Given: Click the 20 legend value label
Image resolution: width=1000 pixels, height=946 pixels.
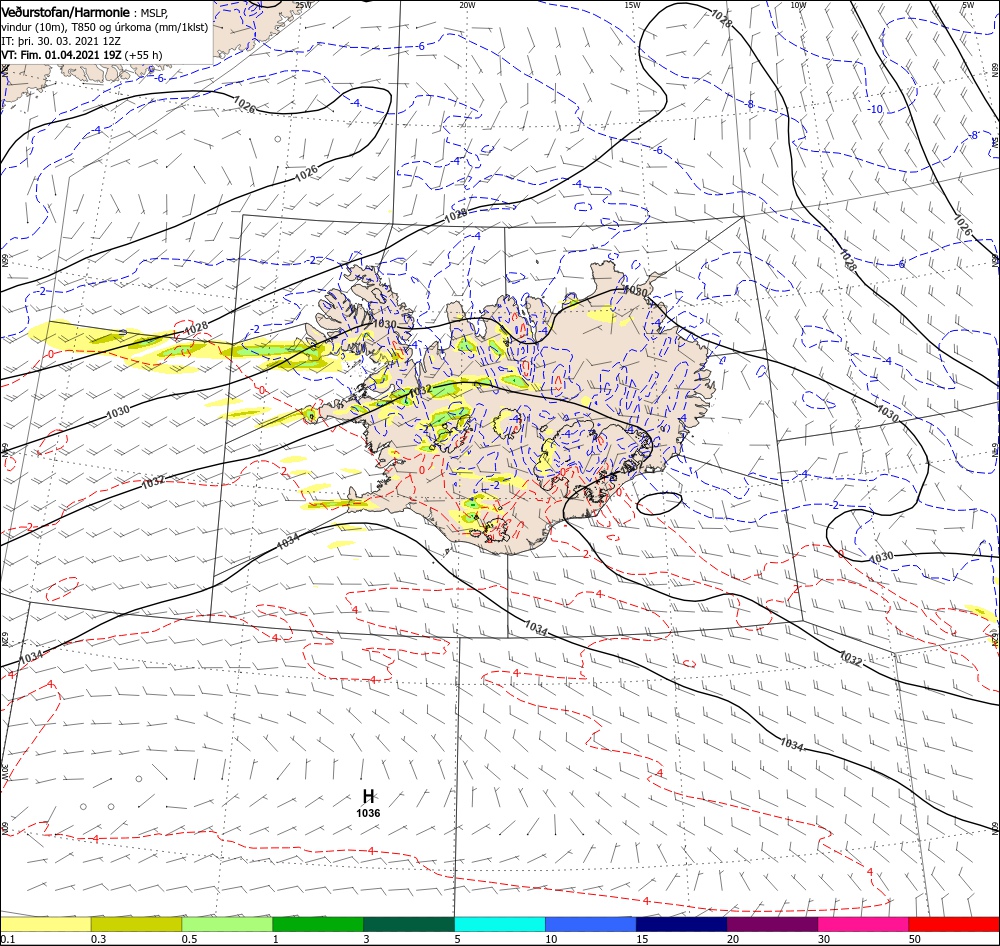Looking at the screenshot, I should 733,939.
